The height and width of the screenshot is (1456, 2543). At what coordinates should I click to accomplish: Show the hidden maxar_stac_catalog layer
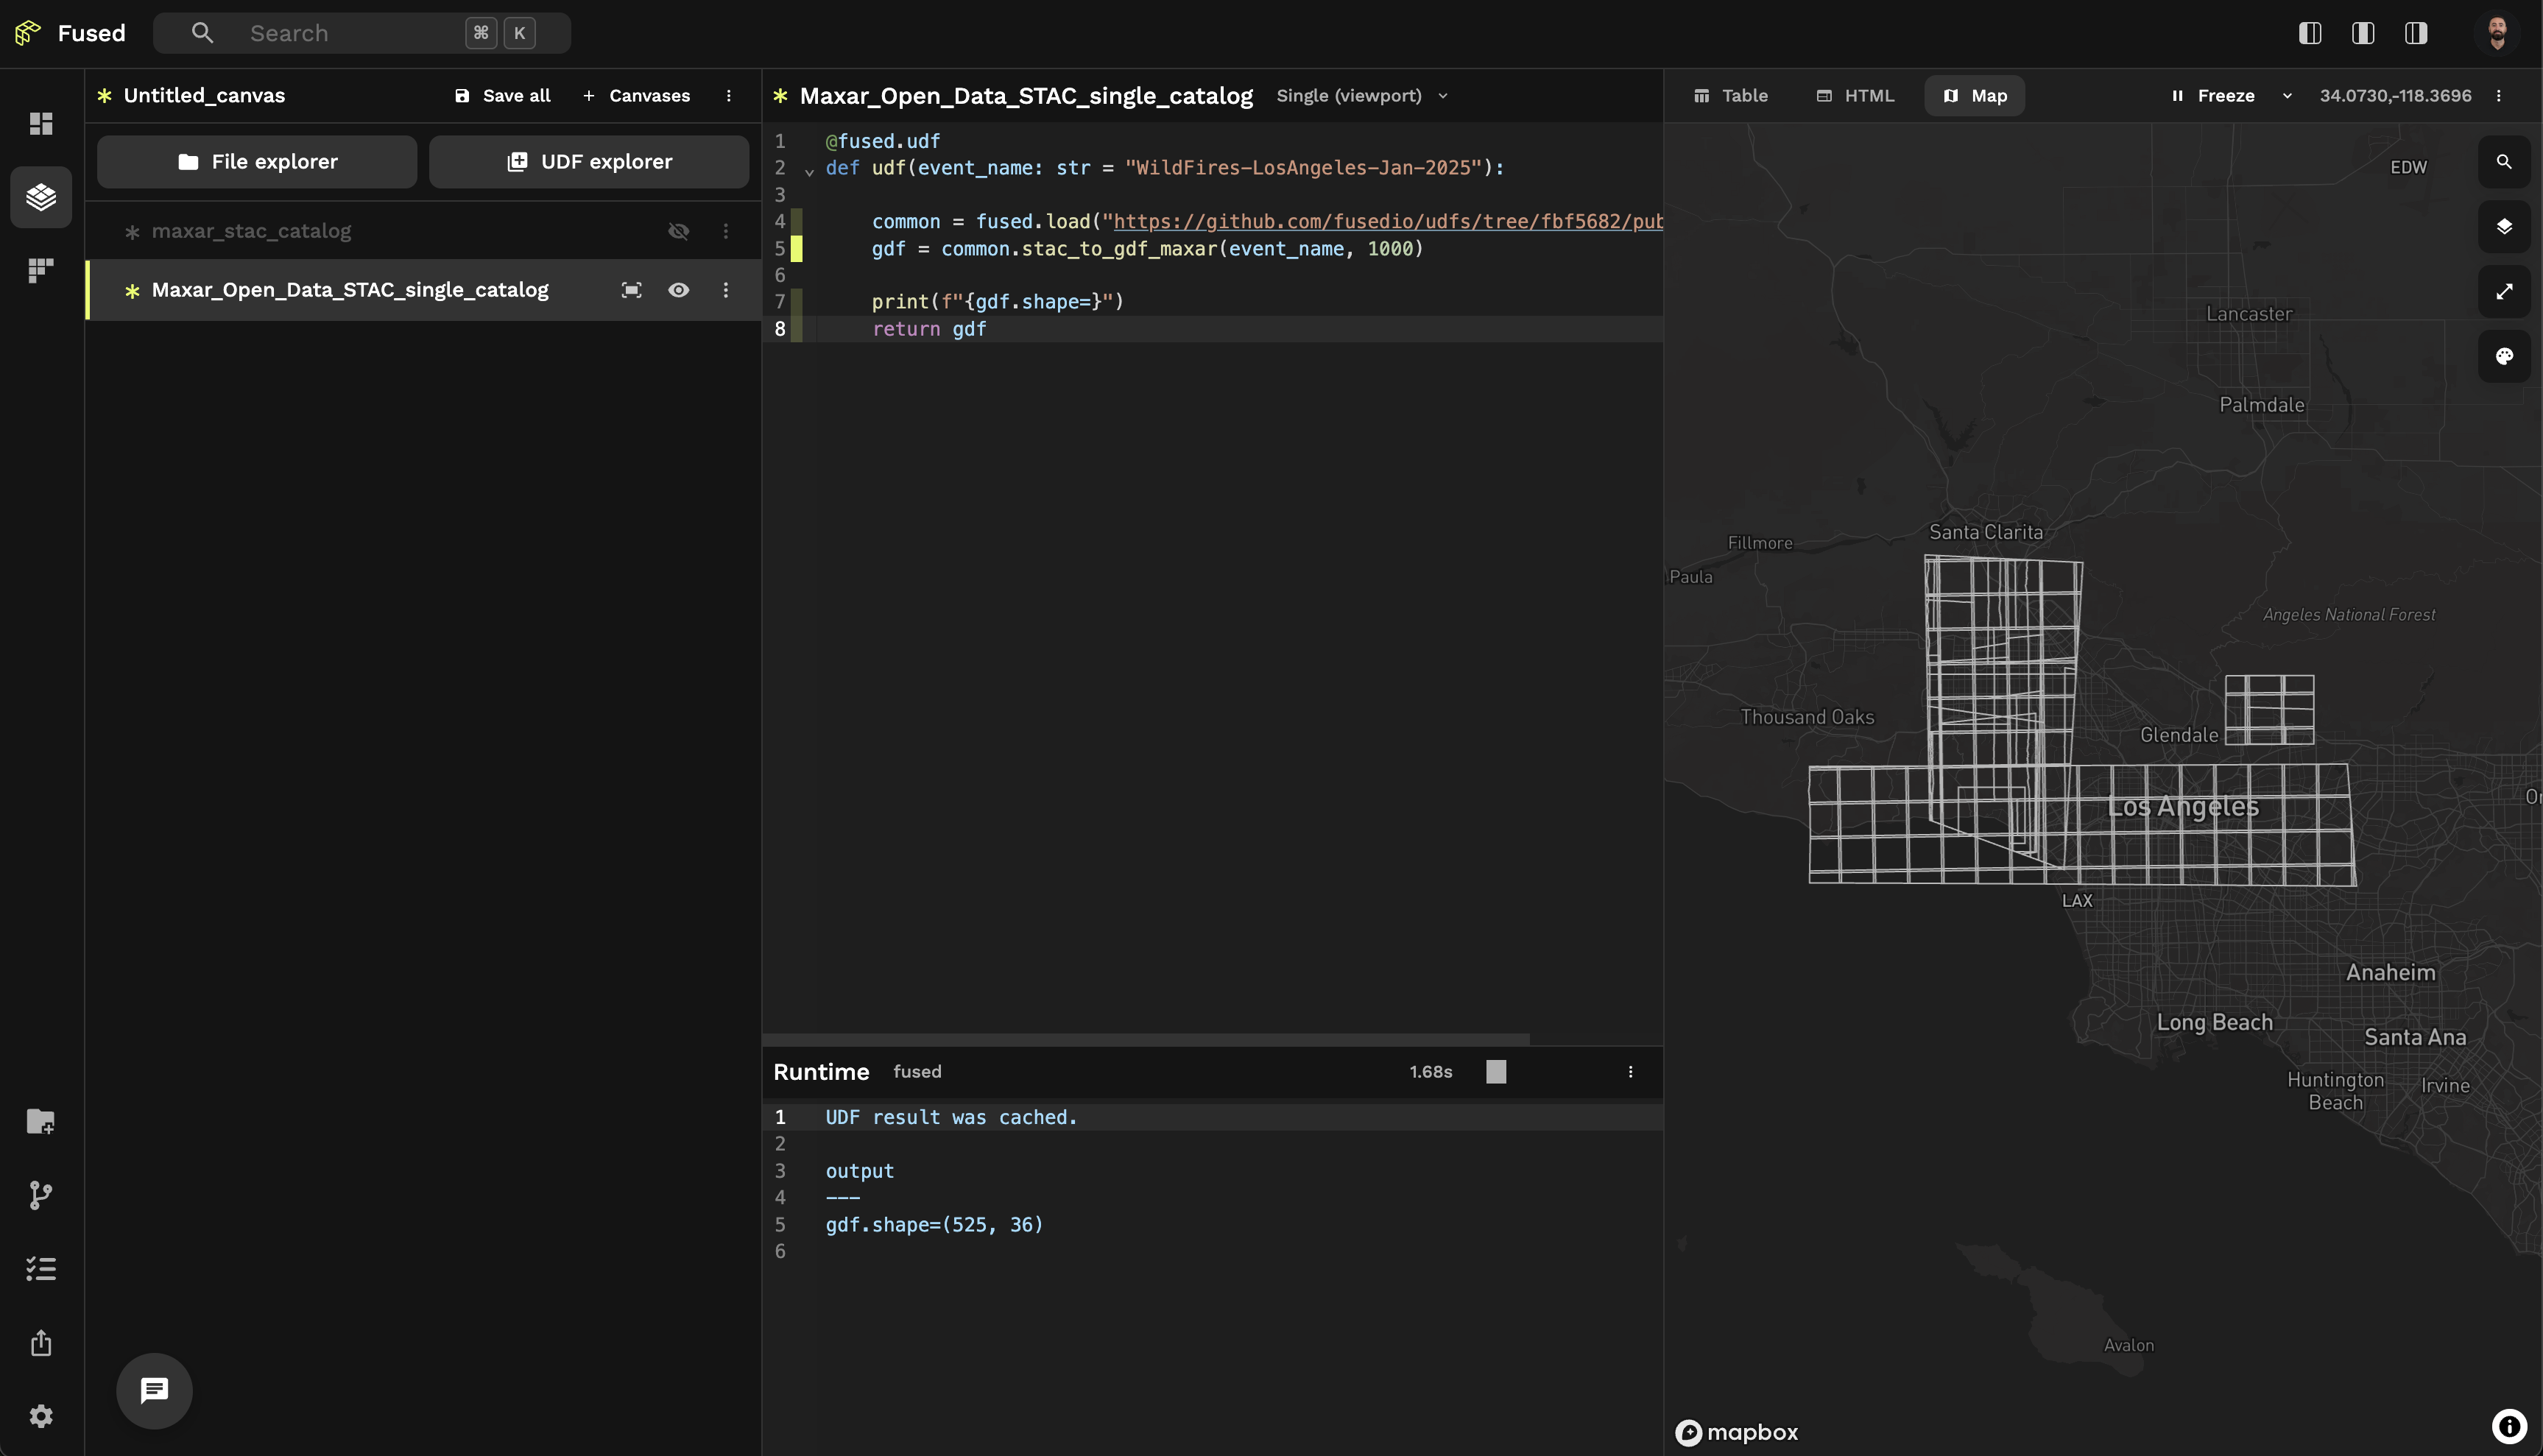pos(678,231)
